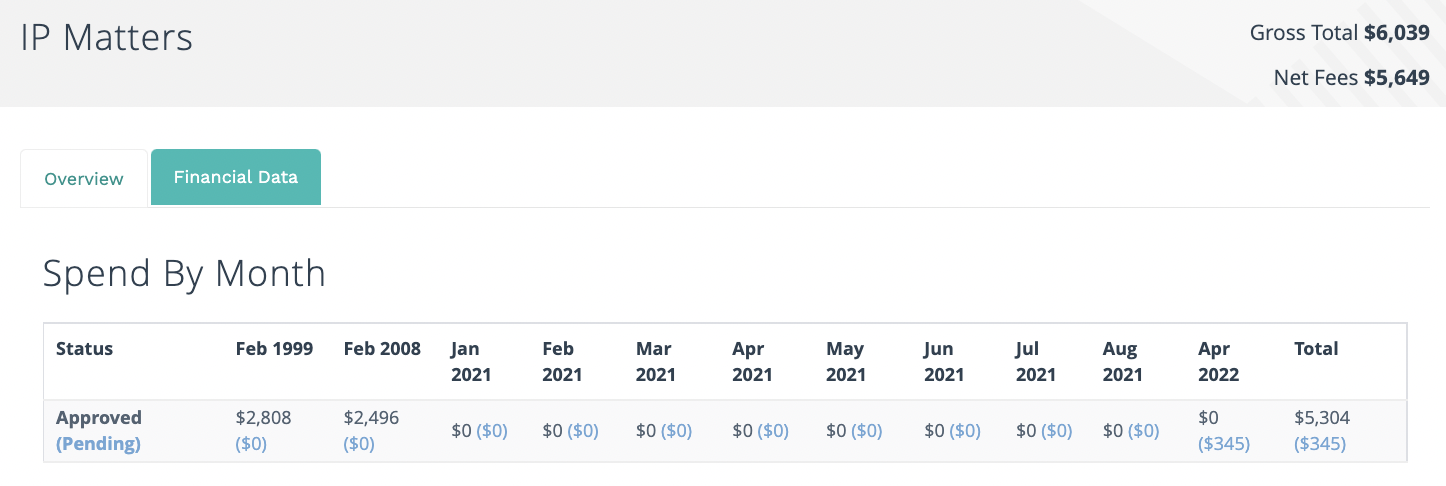
Task: Click the Jun 2021 pending ($0) link
Action: pos(965,431)
